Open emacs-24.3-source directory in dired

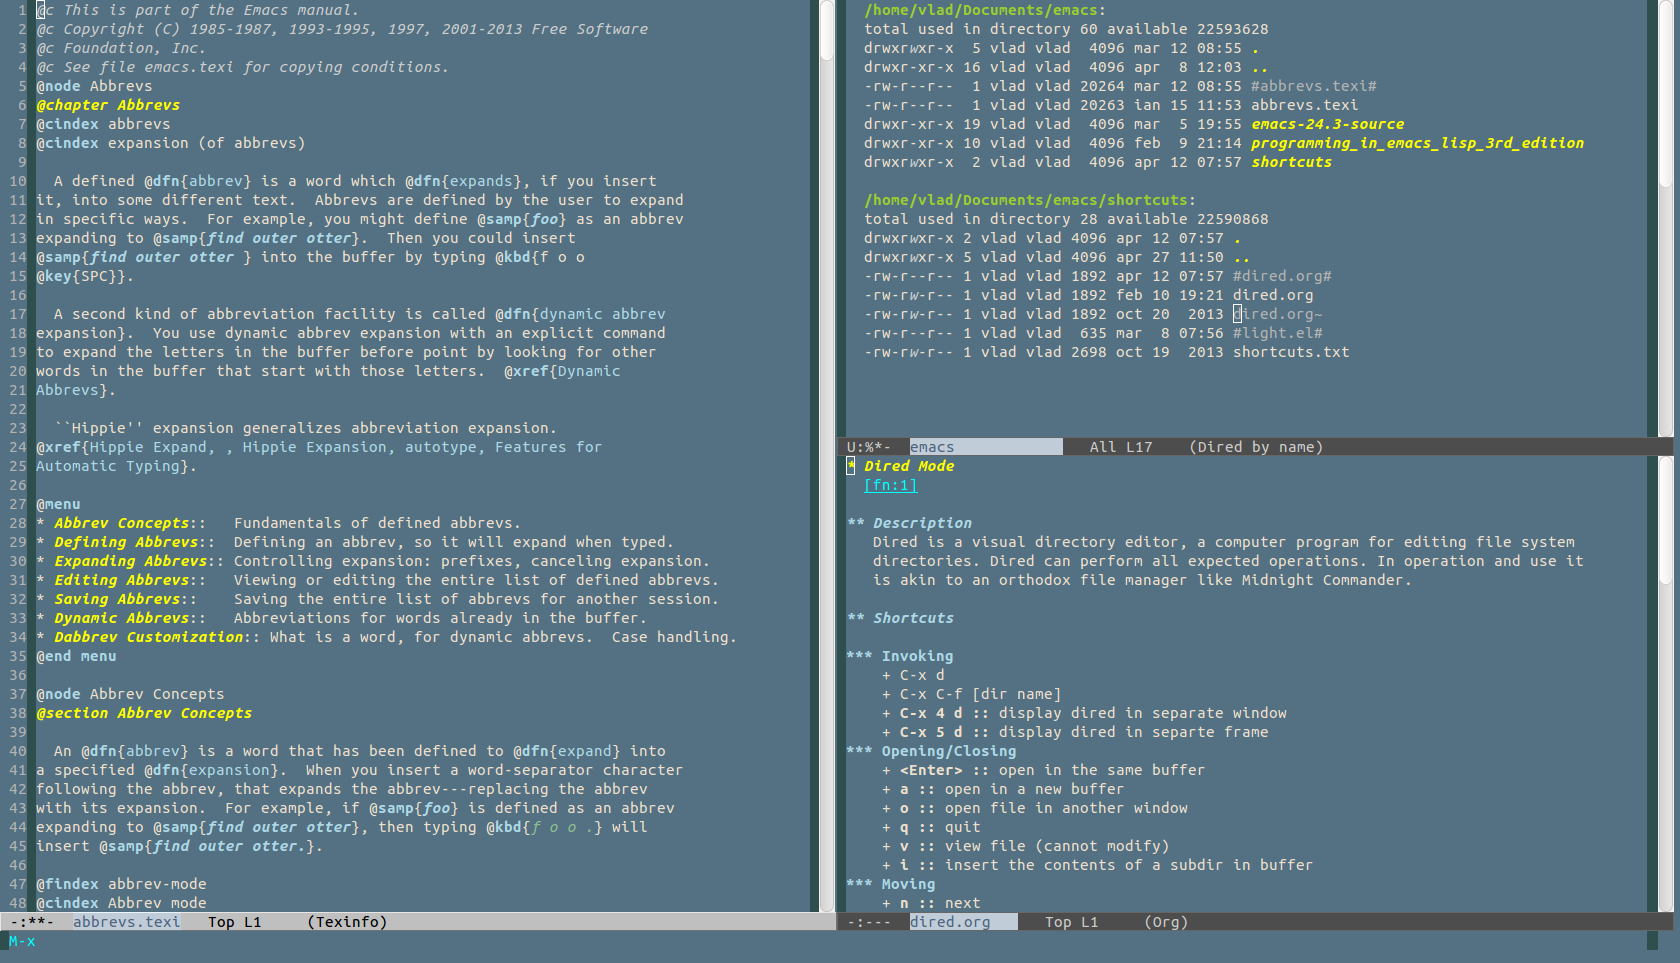pos(1327,124)
